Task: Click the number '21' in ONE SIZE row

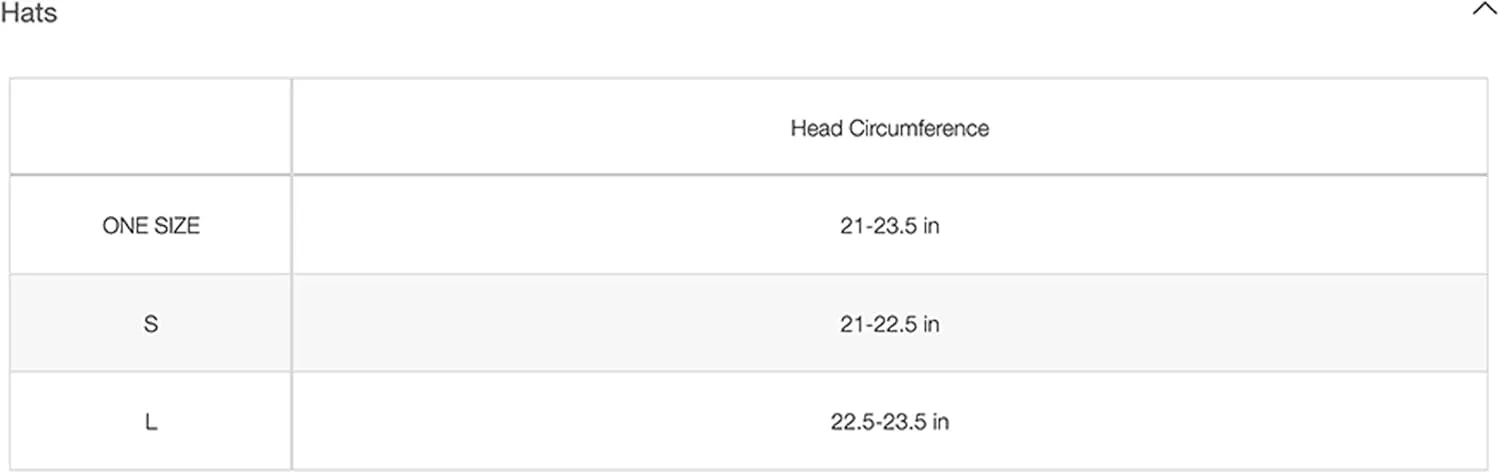Action: pos(851,226)
